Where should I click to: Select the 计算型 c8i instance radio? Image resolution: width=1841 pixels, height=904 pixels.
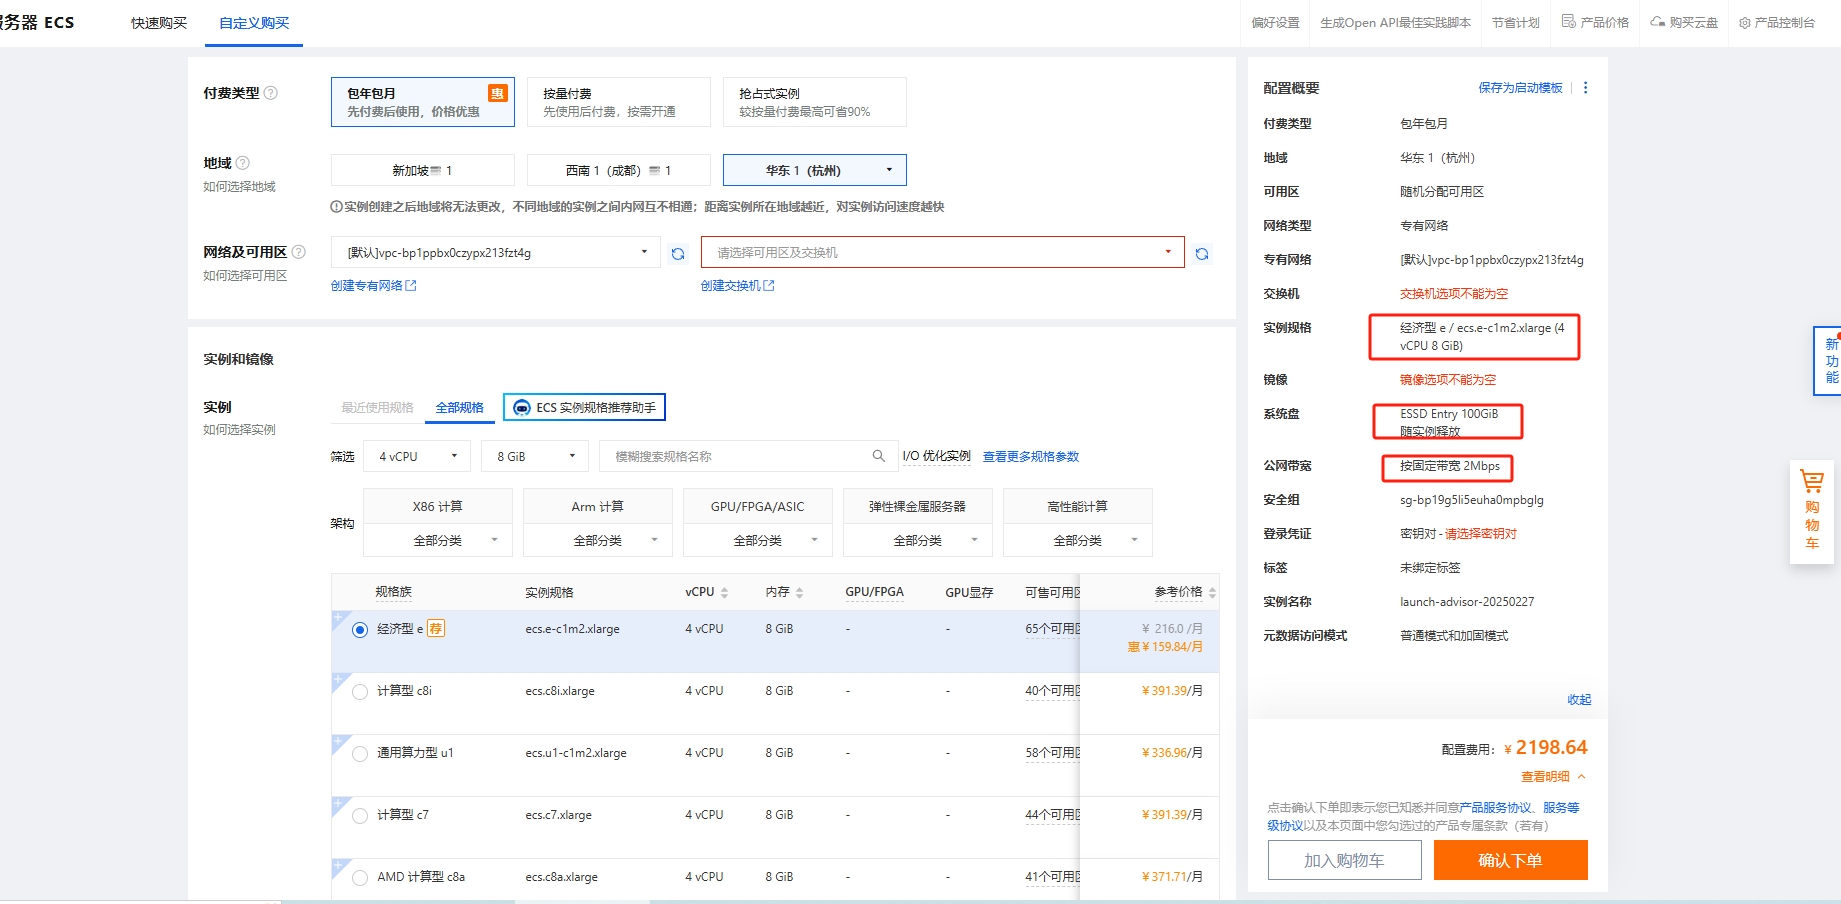(360, 692)
